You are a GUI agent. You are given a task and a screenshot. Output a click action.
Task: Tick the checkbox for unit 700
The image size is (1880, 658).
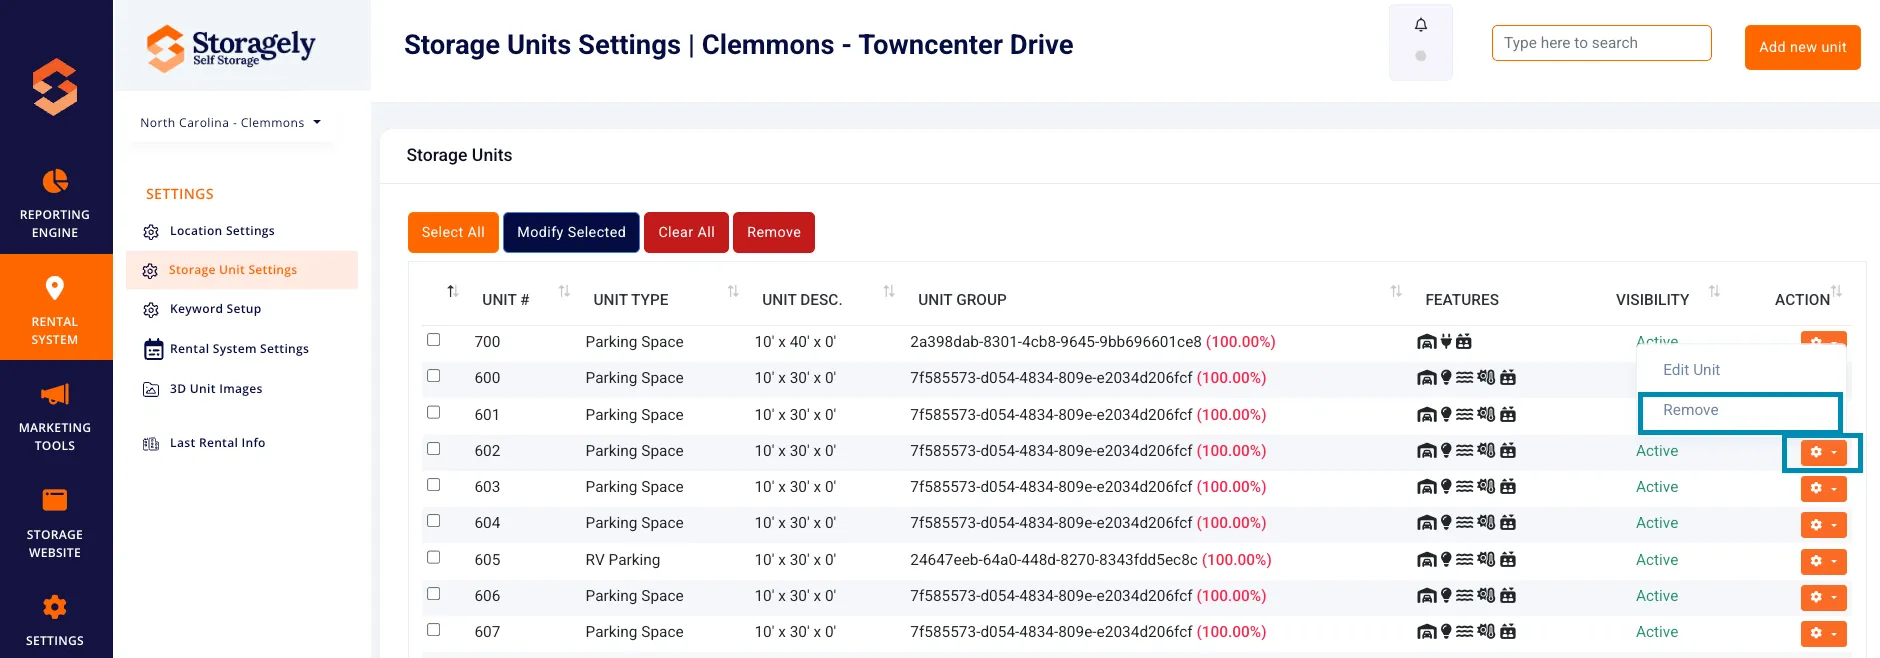pos(434,340)
